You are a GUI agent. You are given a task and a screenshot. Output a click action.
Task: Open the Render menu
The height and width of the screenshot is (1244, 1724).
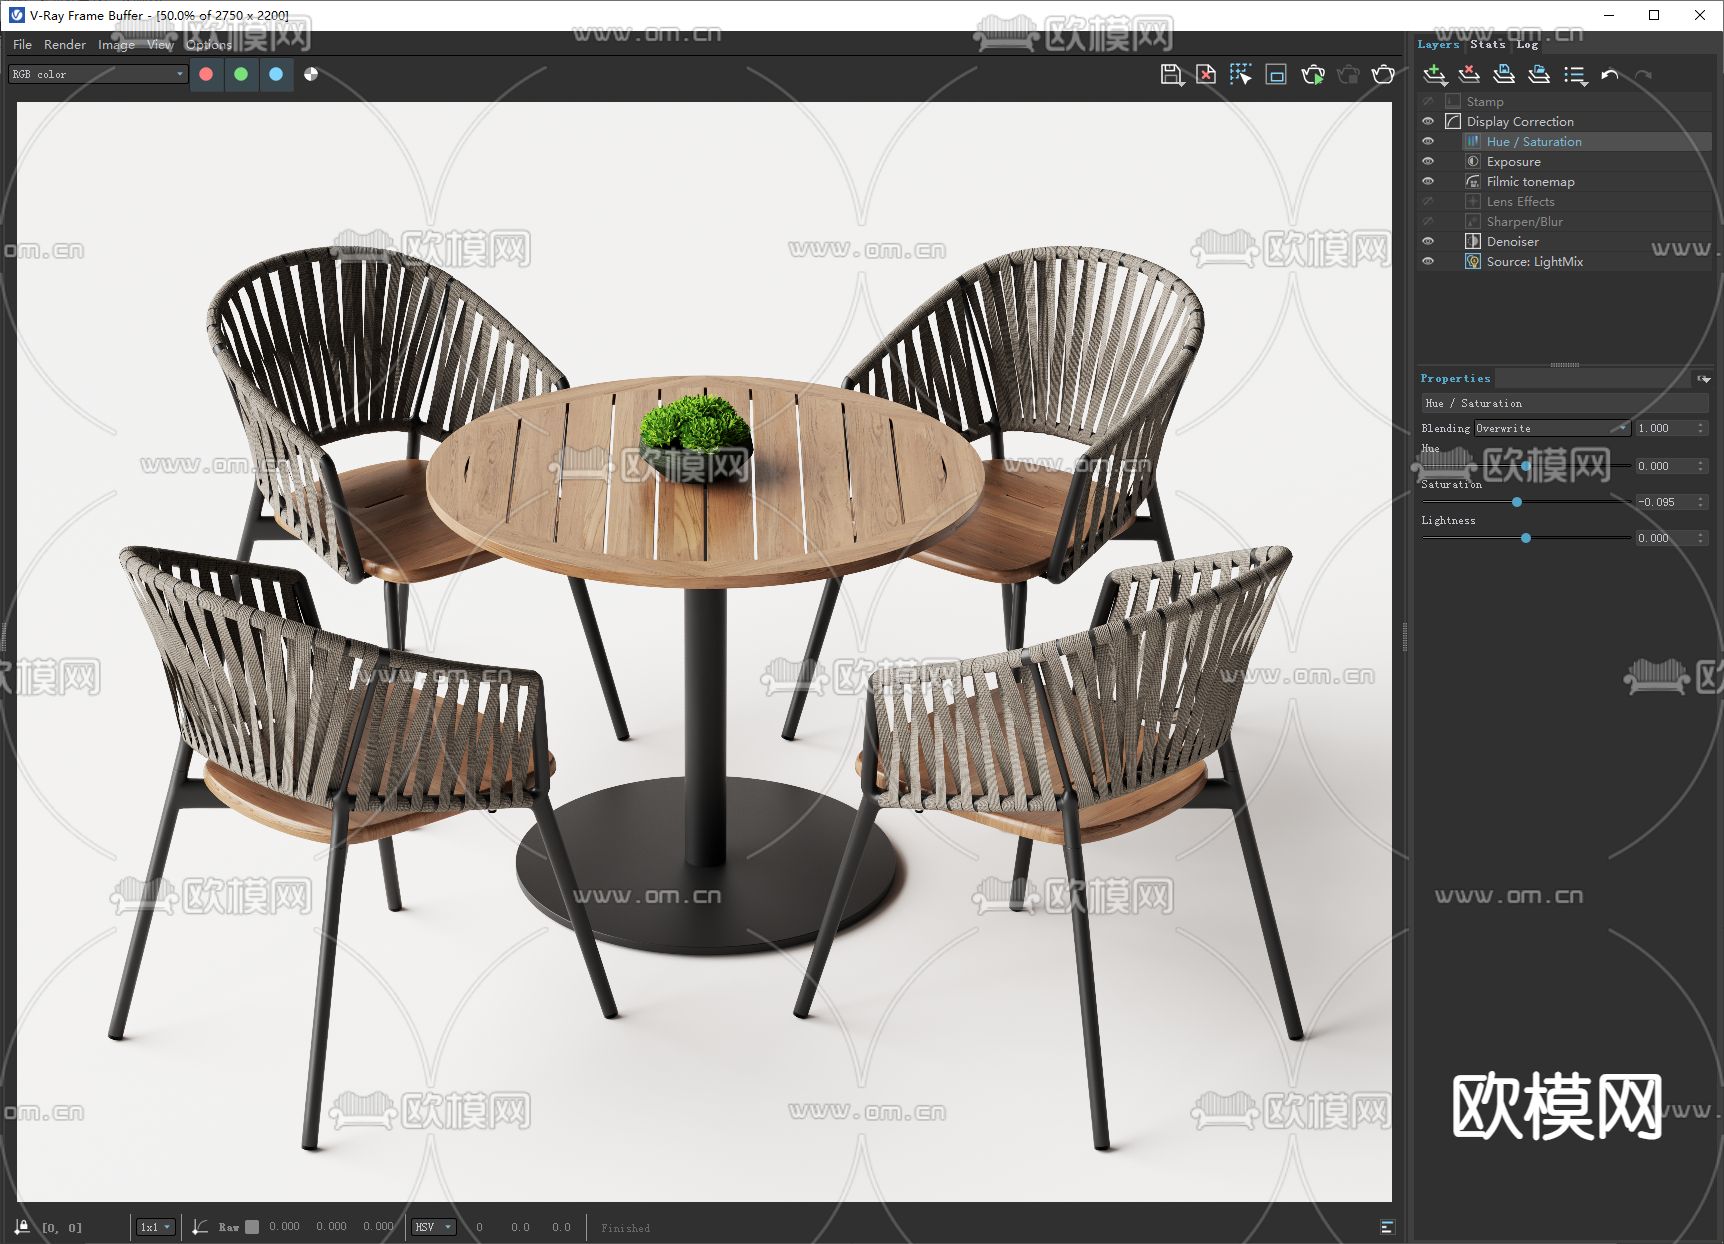[x=65, y=45]
